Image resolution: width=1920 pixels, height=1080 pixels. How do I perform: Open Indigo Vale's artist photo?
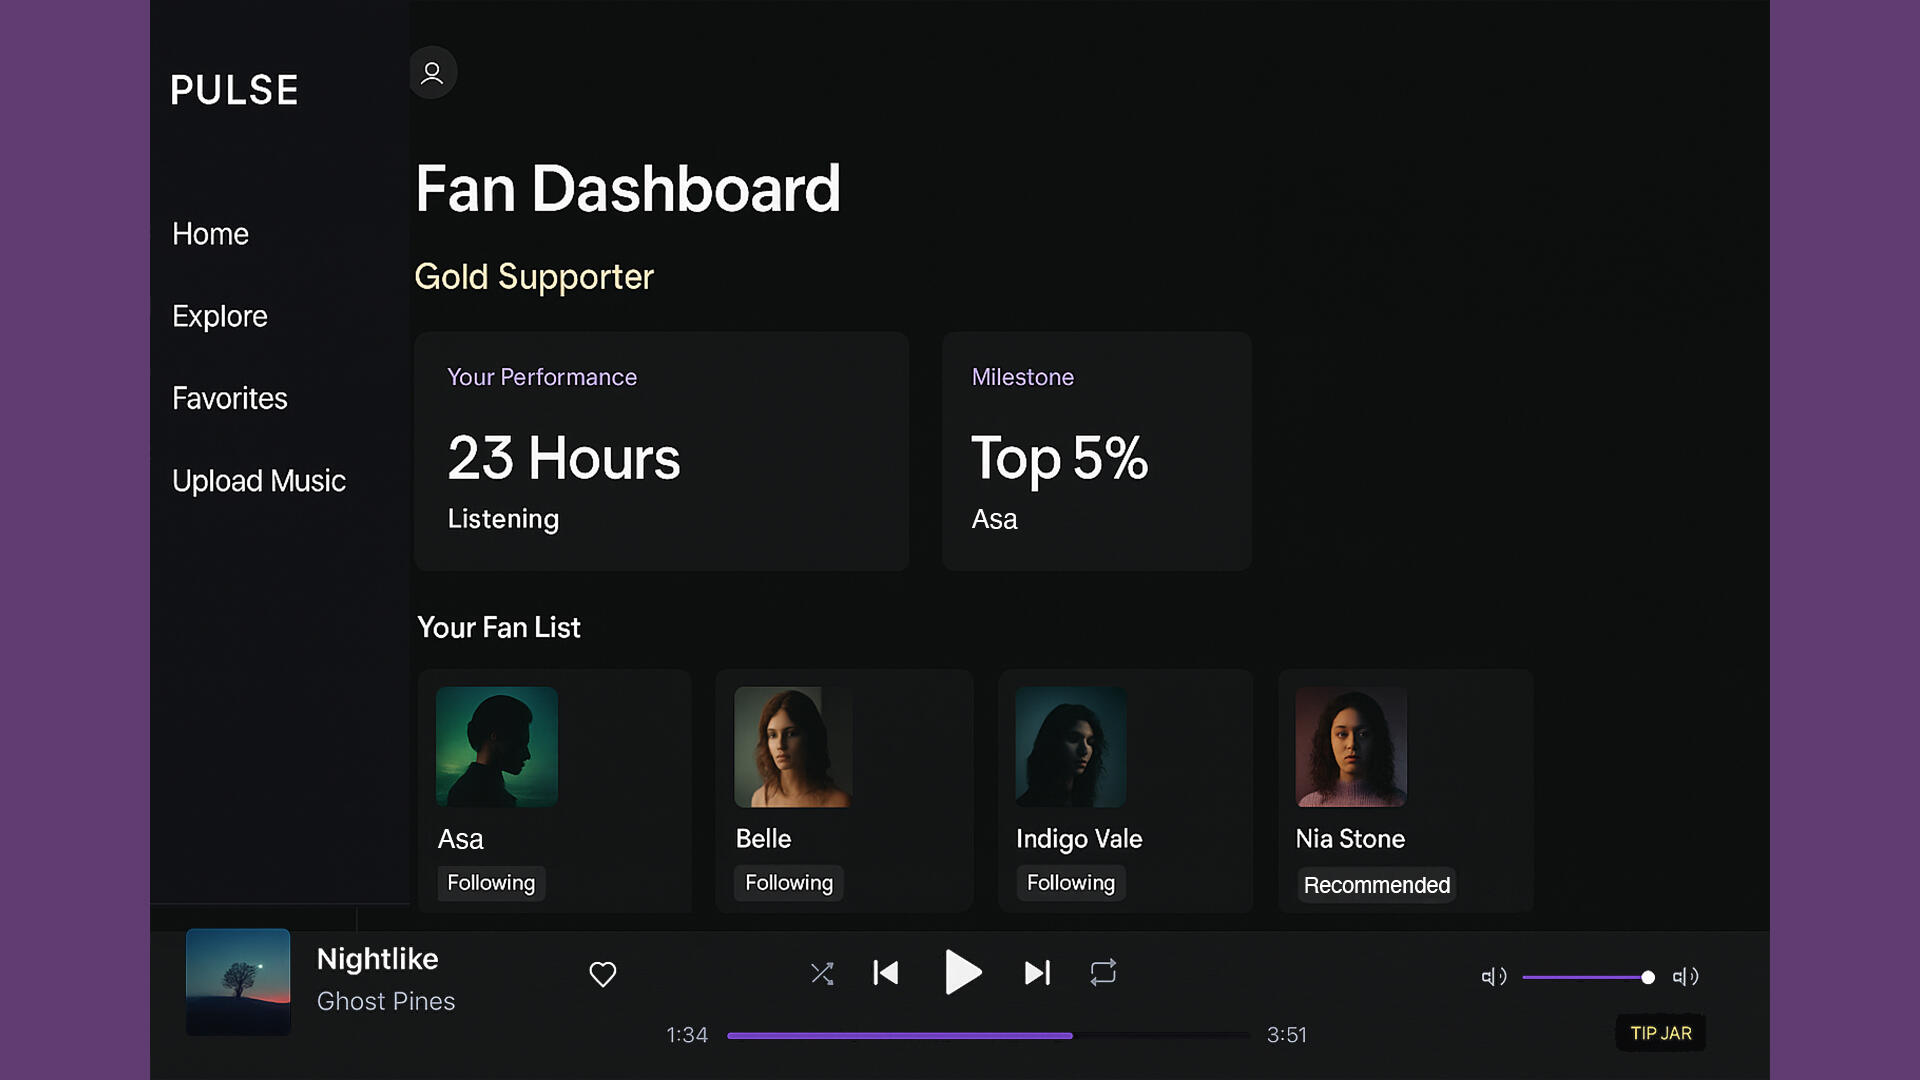pos(1070,746)
